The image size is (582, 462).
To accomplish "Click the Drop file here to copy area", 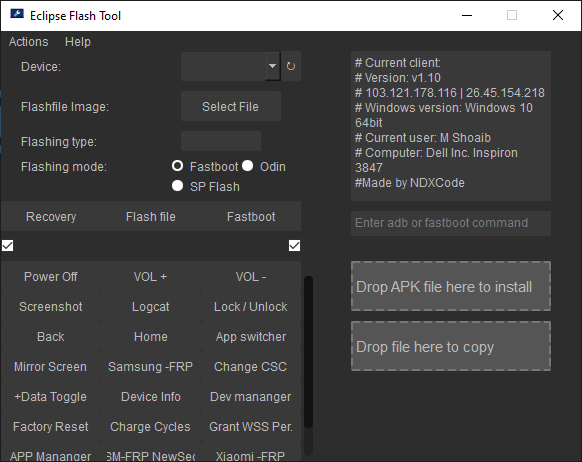I will 451,346.
